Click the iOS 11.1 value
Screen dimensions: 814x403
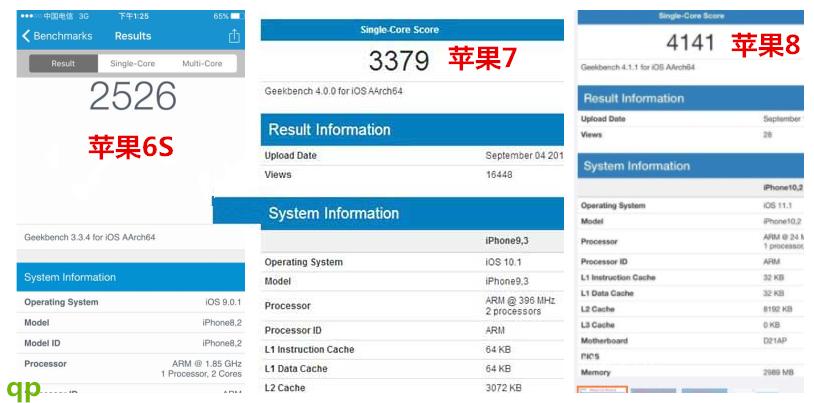(777, 206)
